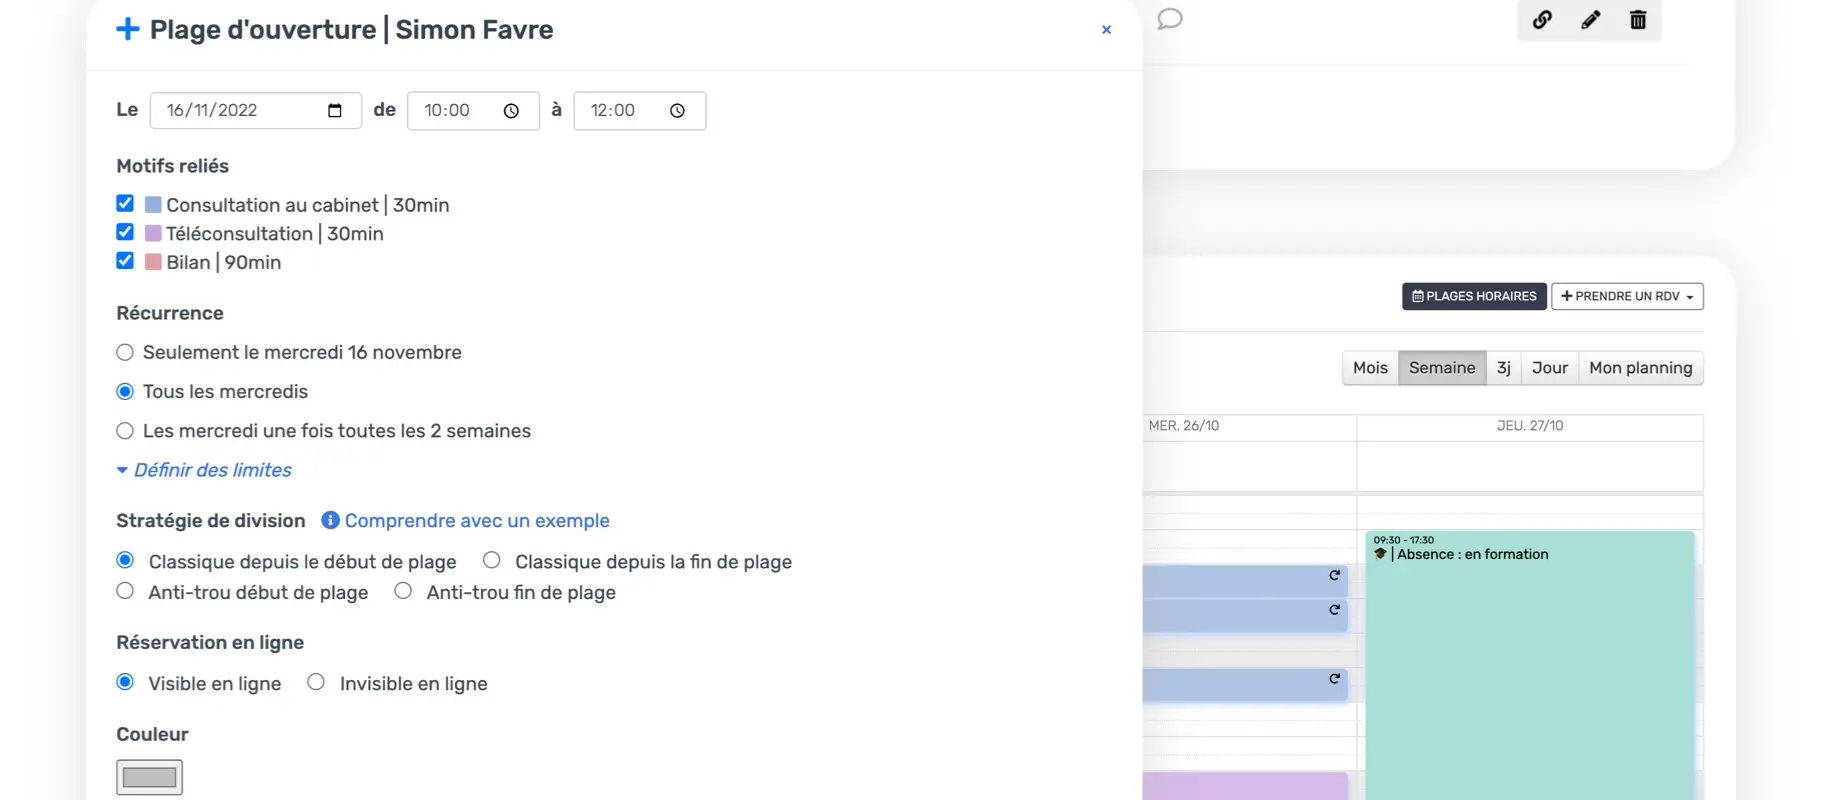The width and height of the screenshot is (1822, 800).
Task: Click the link chain icon
Action: click(x=1542, y=20)
